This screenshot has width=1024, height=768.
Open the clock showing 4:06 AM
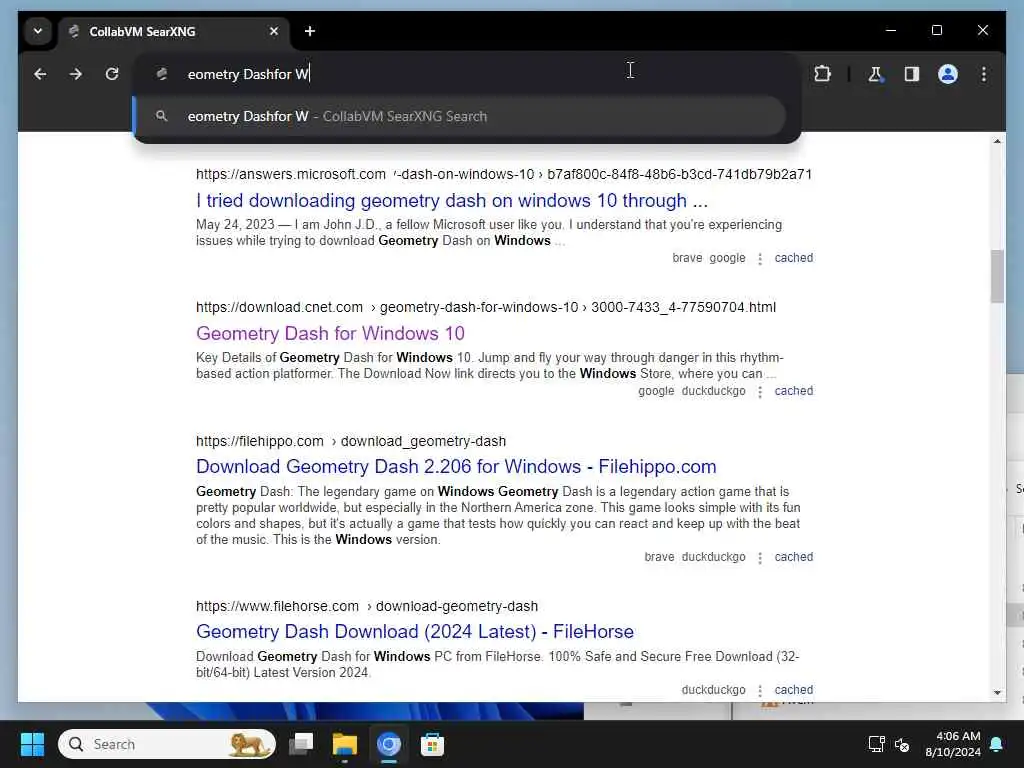[x=953, y=744]
